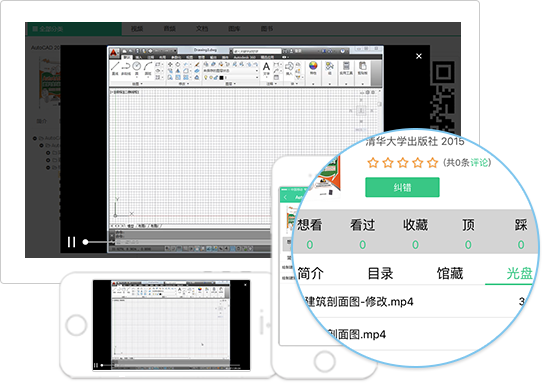Select the Move tool in Modify panel

point(170,65)
